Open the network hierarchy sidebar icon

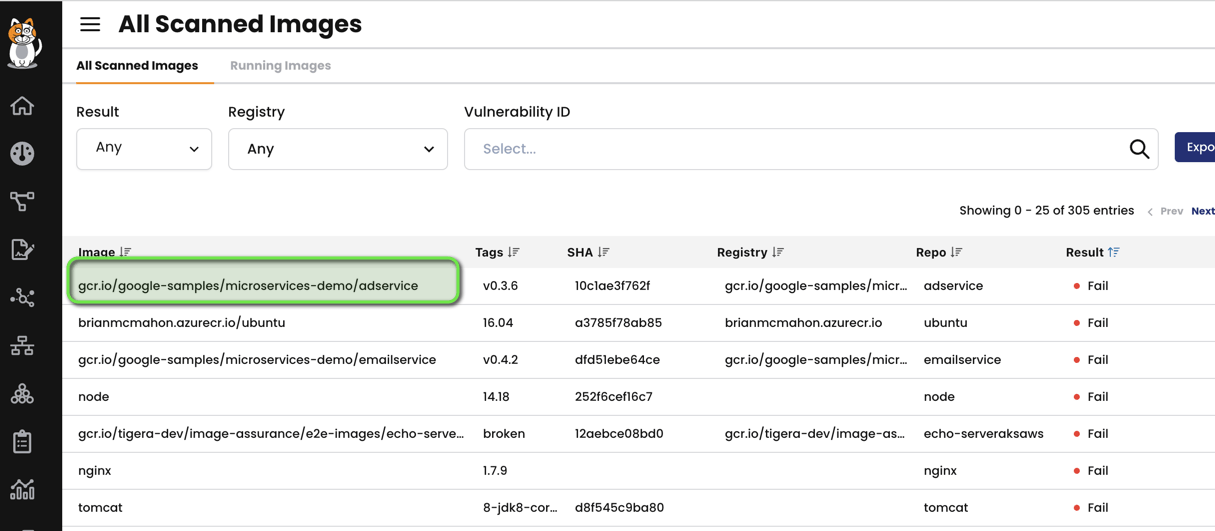coord(22,345)
